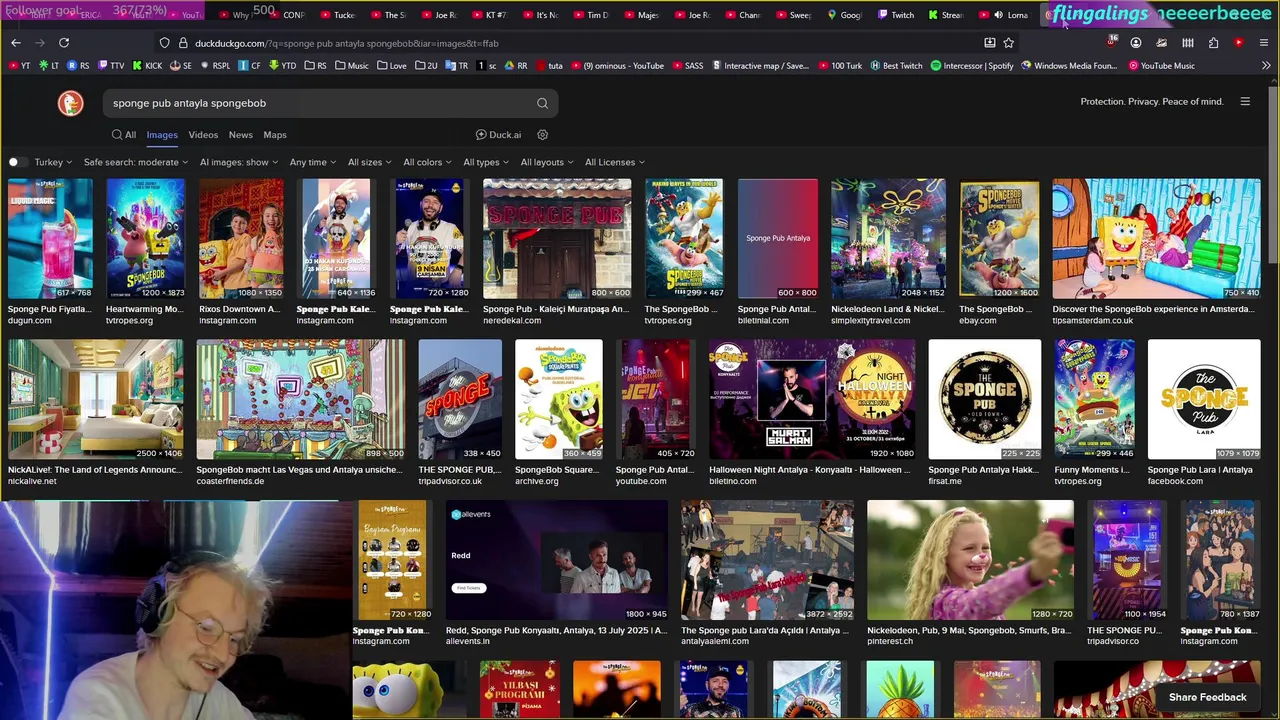Open the SASS bookmark
This screenshot has width=1280, height=720.
(x=687, y=66)
